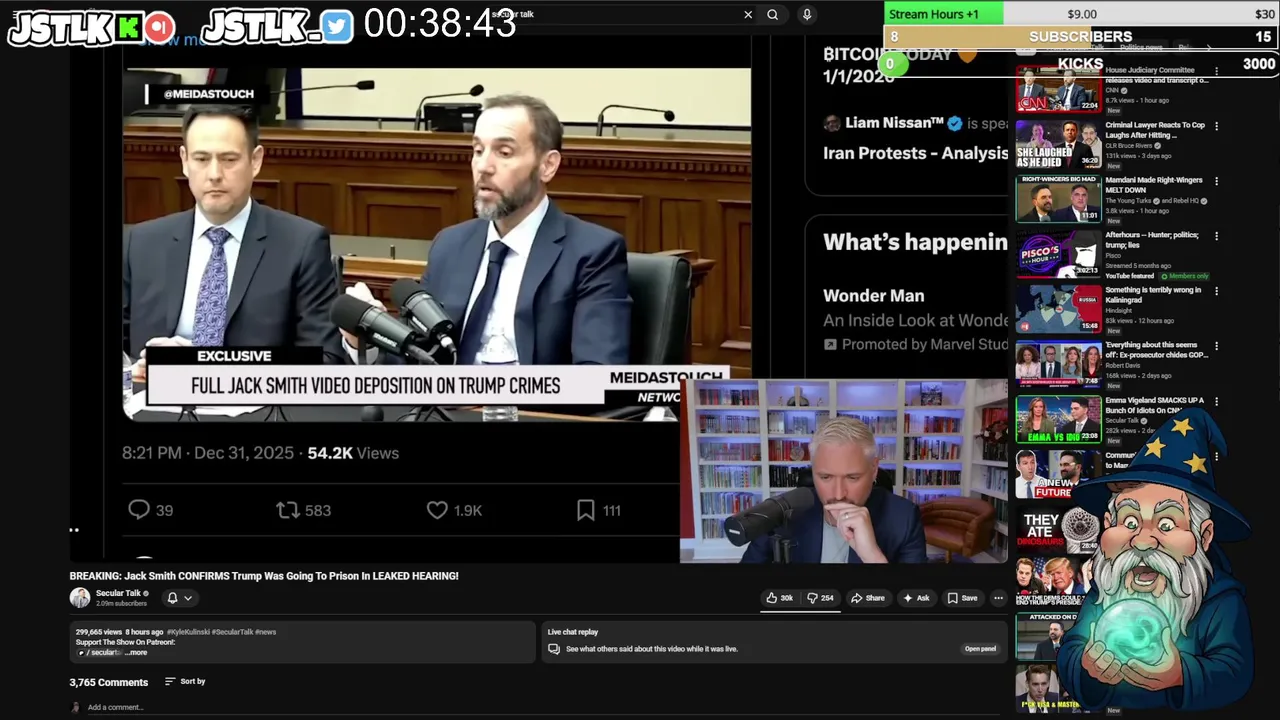Click Open panel for live chat replay

pos(980,649)
